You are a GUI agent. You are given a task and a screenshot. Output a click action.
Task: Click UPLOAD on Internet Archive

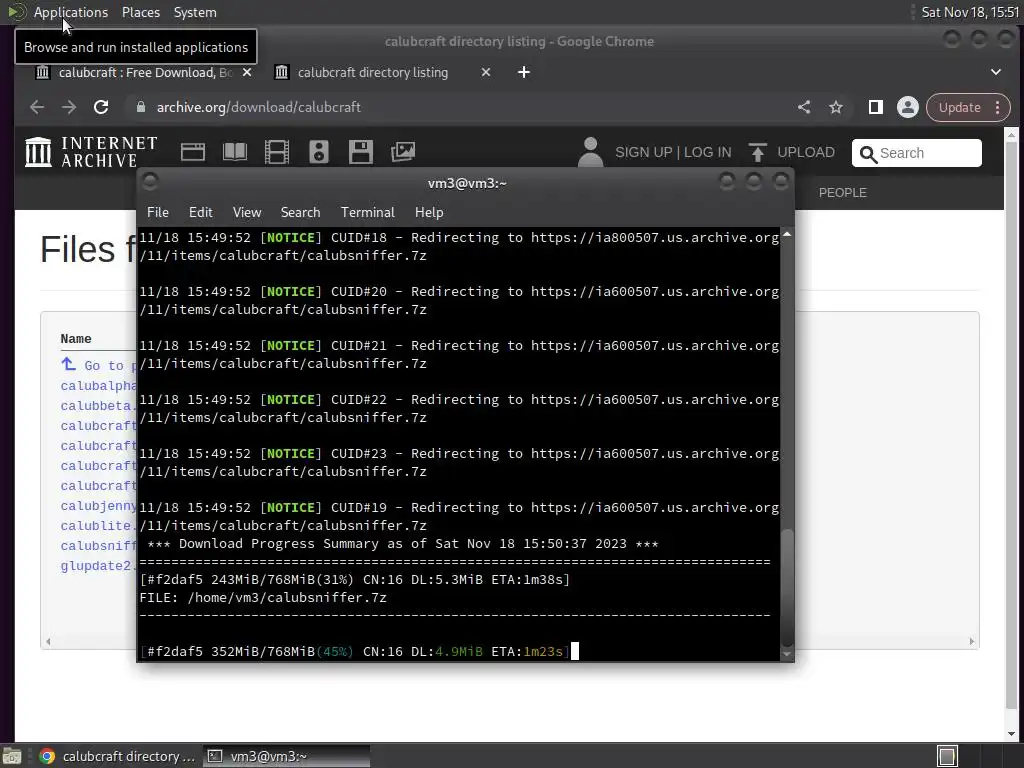[x=806, y=152]
